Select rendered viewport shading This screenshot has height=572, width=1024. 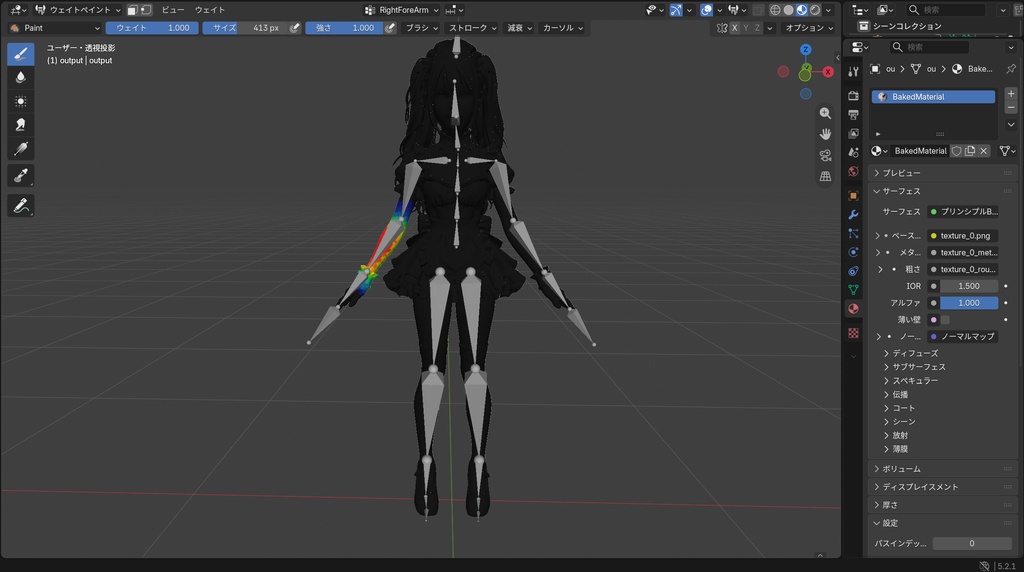pyautogui.click(x=814, y=10)
